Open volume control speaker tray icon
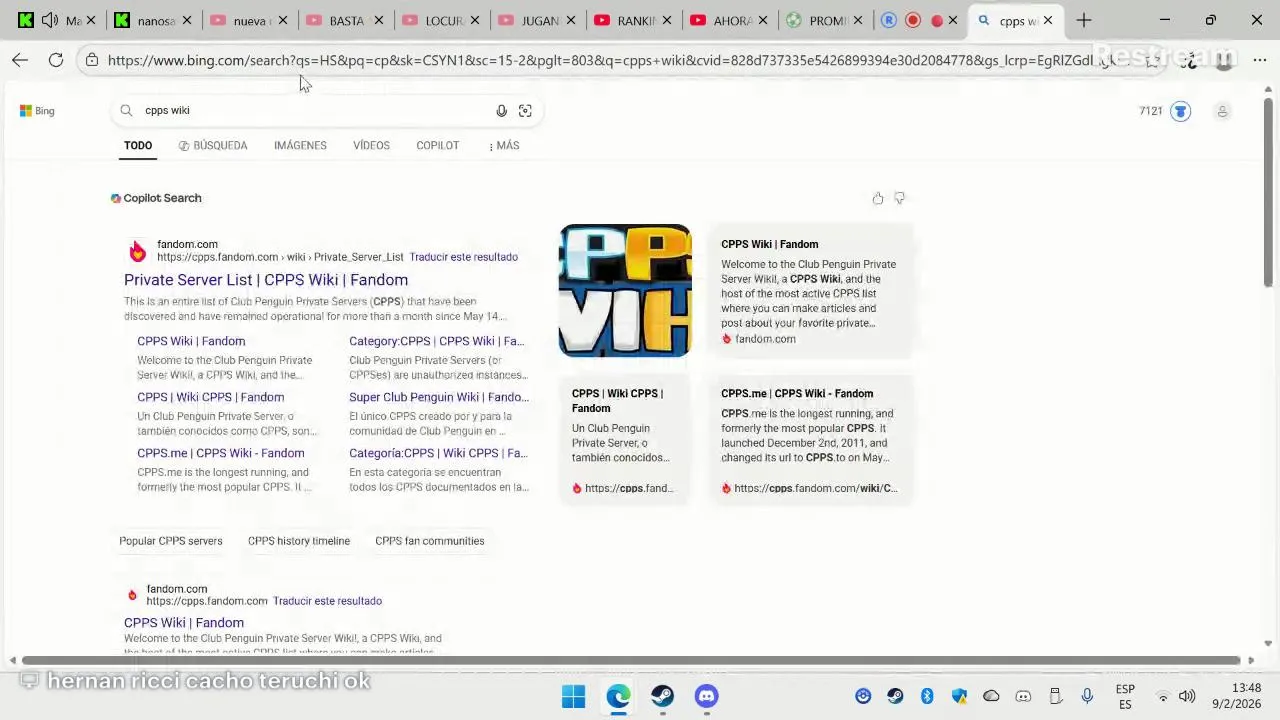The width and height of the screenshot is (1280, 720). coord(1187,696)
